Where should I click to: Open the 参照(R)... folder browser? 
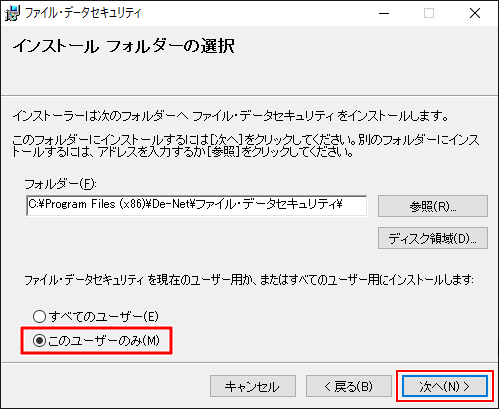click(433, 206)
